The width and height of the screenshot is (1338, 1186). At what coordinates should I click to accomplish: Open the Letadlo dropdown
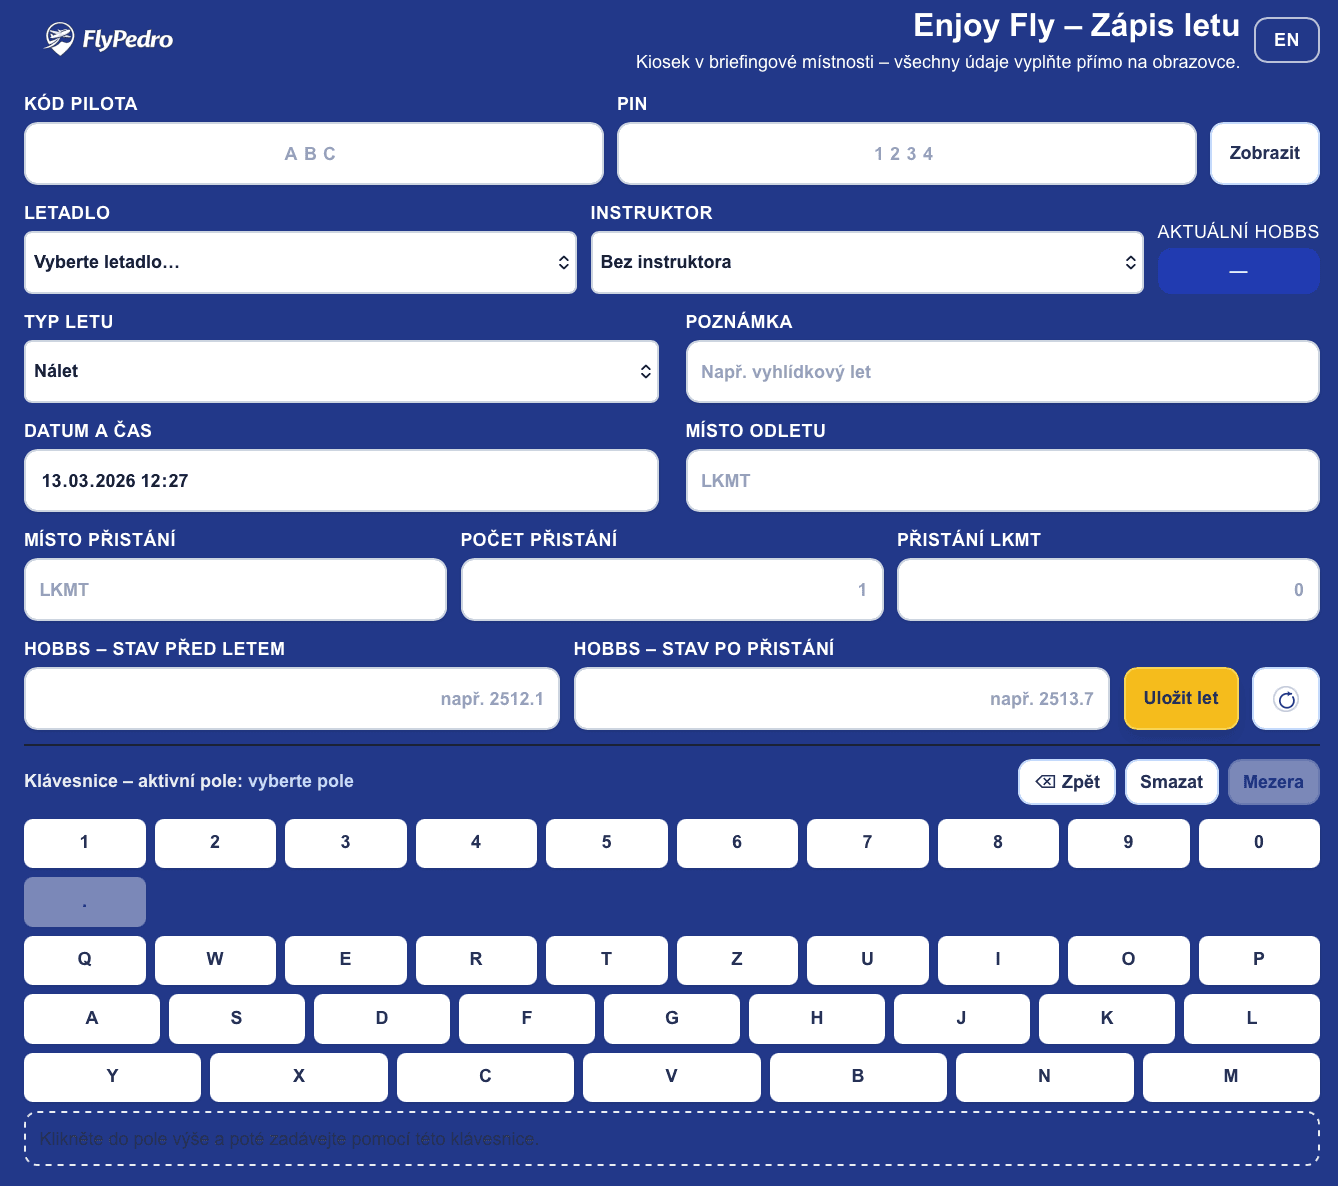coord(300,262)
